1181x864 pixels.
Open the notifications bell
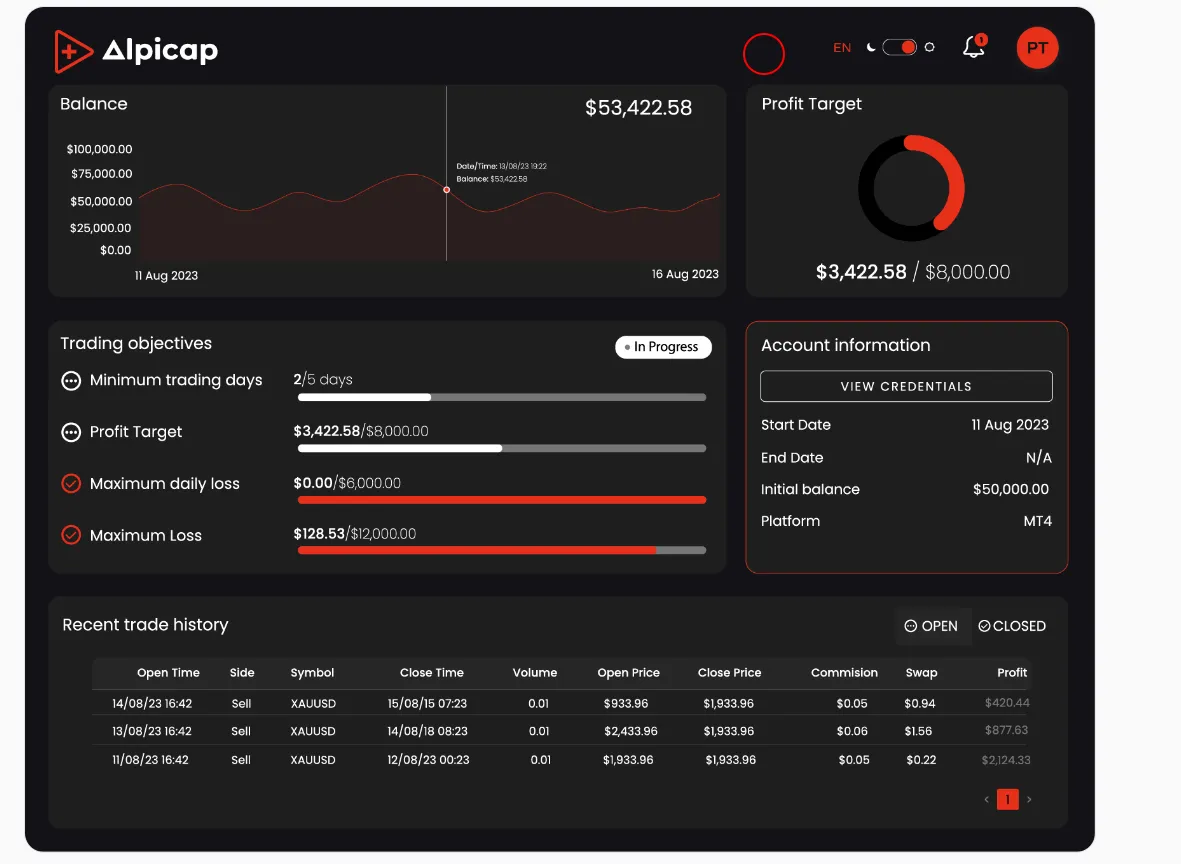tap(973, 47)
